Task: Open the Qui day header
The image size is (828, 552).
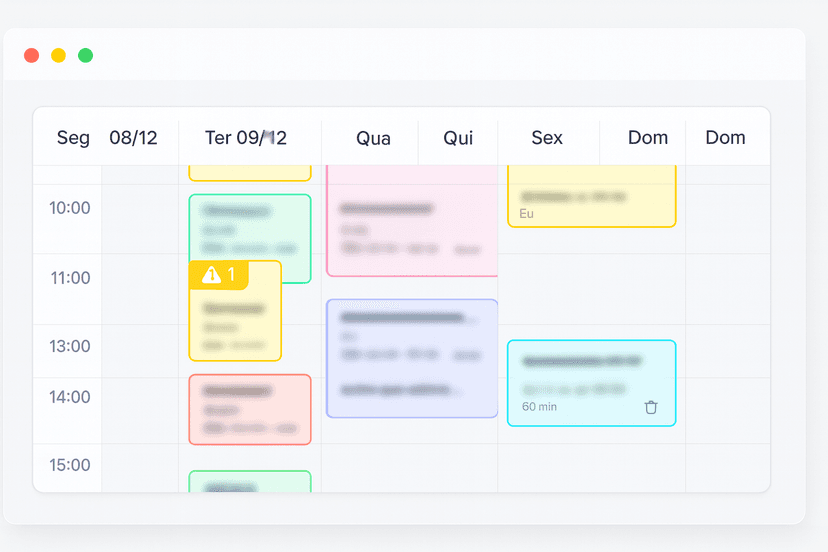Action: click(x=458, y=138)
